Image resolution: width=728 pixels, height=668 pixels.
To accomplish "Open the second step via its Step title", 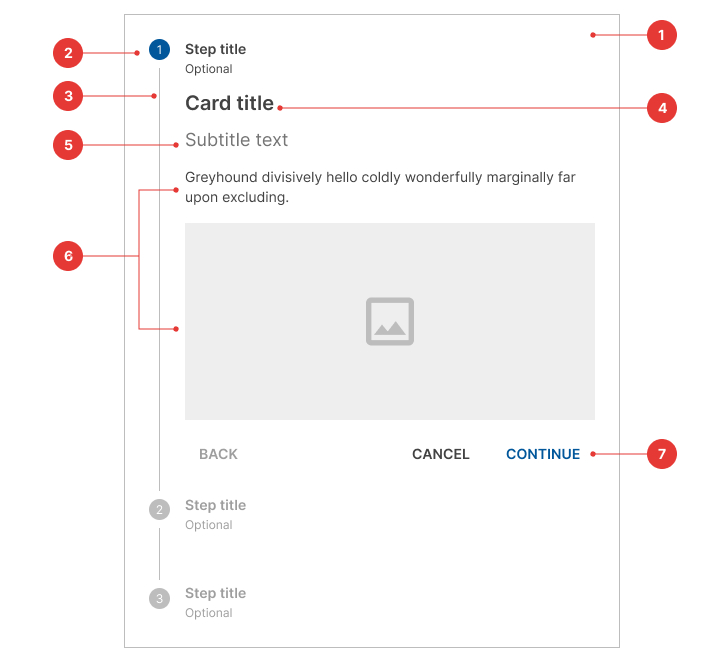I will coord(215,505).
